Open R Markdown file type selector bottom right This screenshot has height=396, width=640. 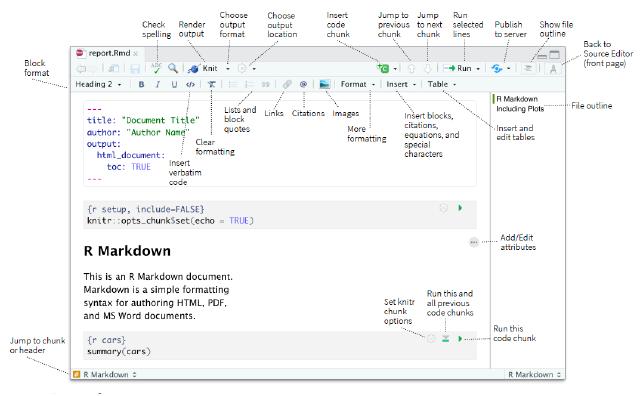point(534,374)
